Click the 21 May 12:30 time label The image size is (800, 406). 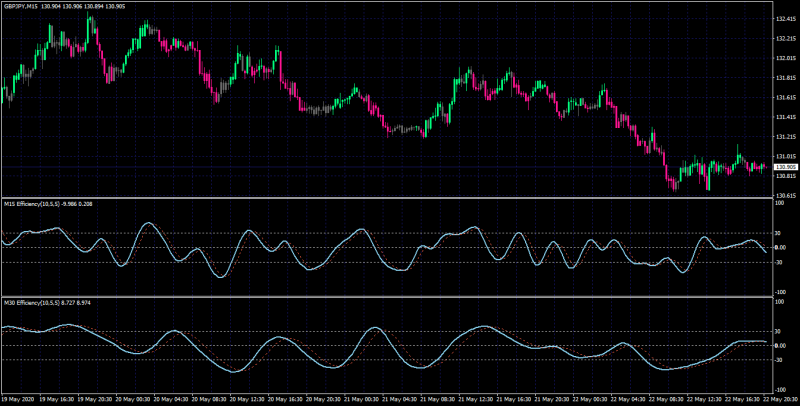(x=475, y=399)
